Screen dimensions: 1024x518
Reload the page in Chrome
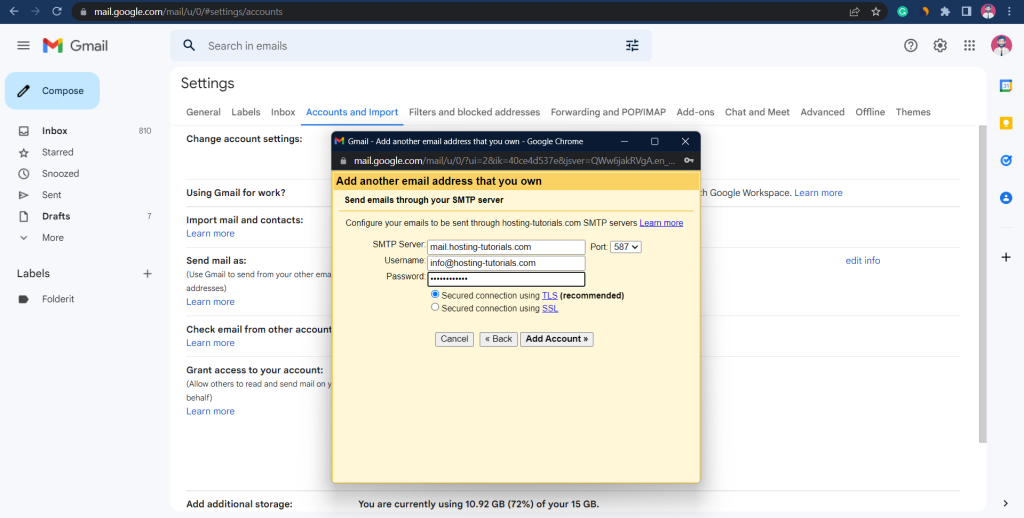[57, 11]
